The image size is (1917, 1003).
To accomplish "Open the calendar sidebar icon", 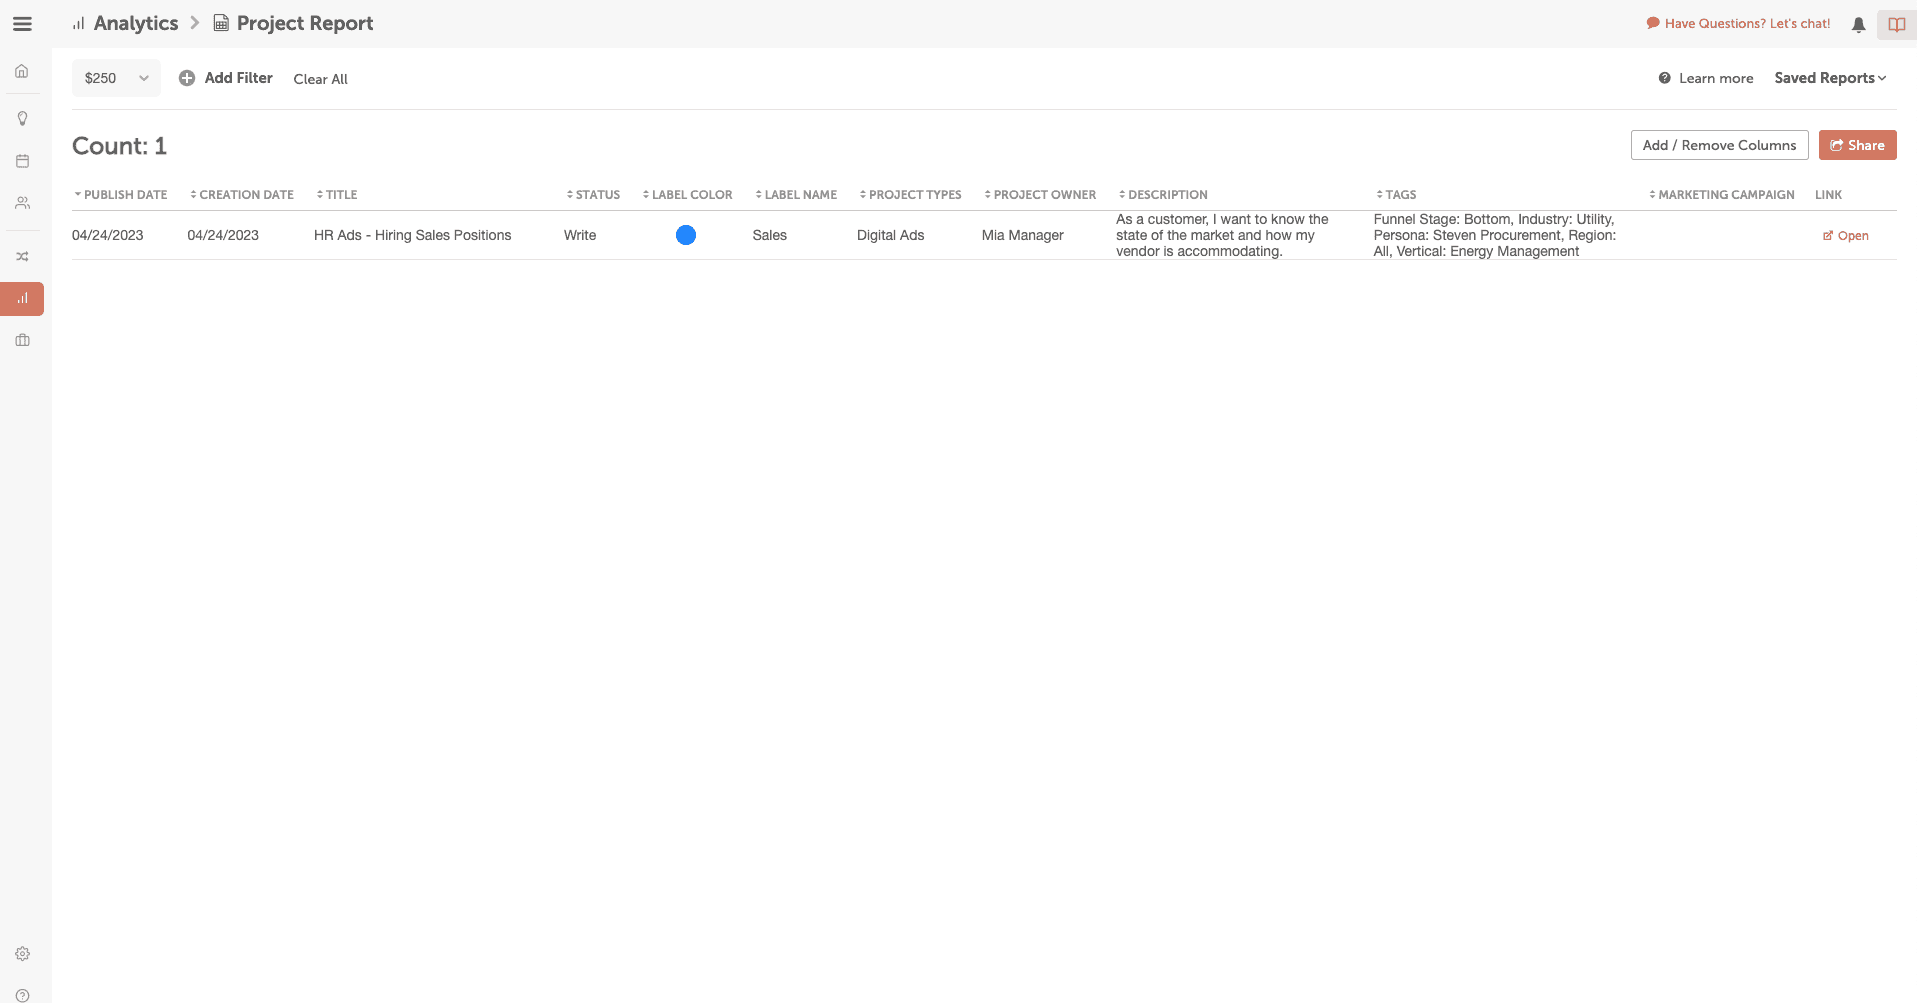I will 22,161.
